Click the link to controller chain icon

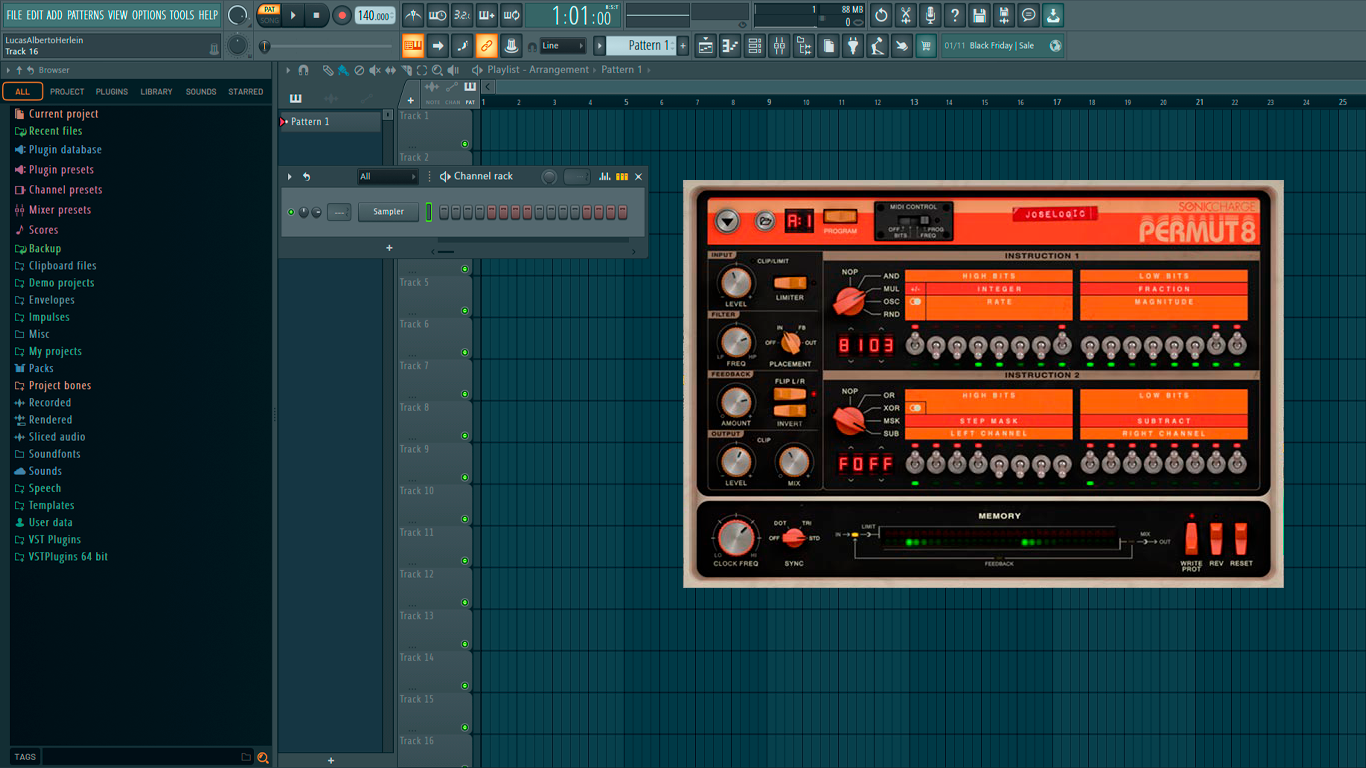pos(486,45)
